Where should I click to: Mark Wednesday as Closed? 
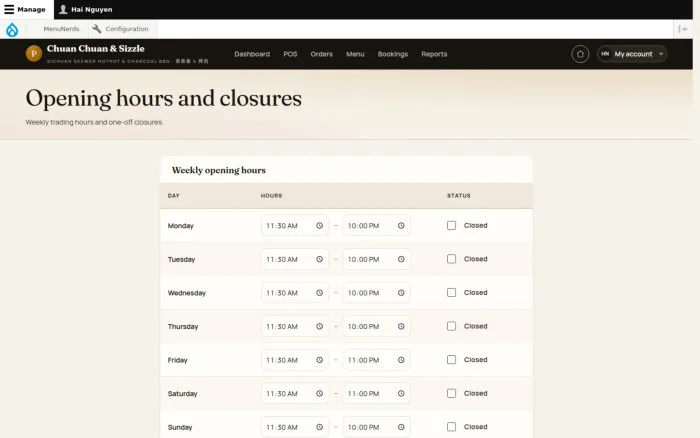click(452, 292)
